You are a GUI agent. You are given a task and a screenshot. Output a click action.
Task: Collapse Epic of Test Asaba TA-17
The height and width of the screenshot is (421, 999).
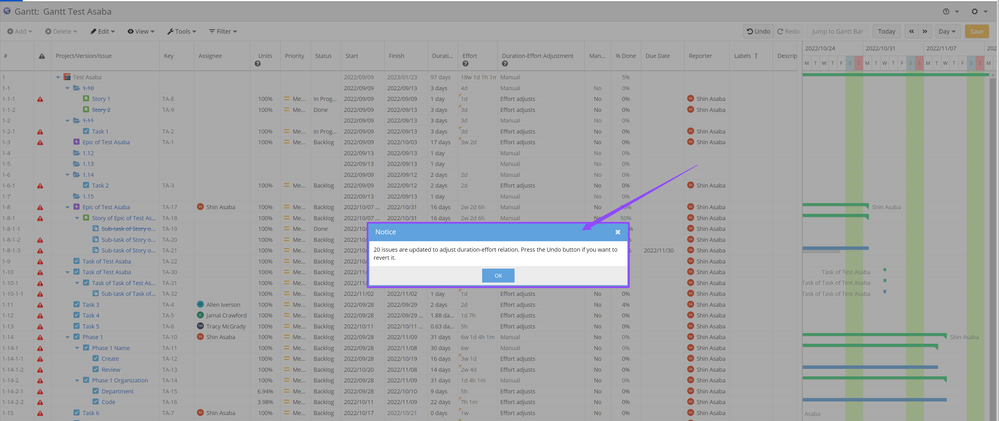coord(68,207)
